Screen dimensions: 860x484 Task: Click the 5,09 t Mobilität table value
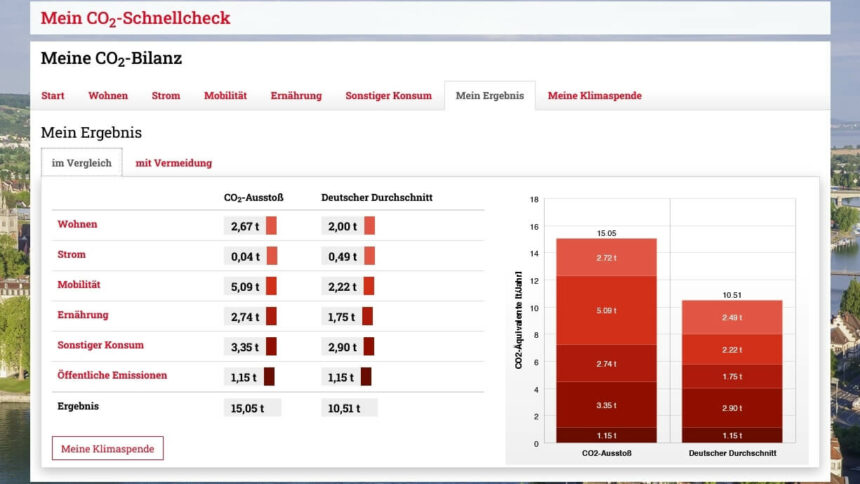245,286
